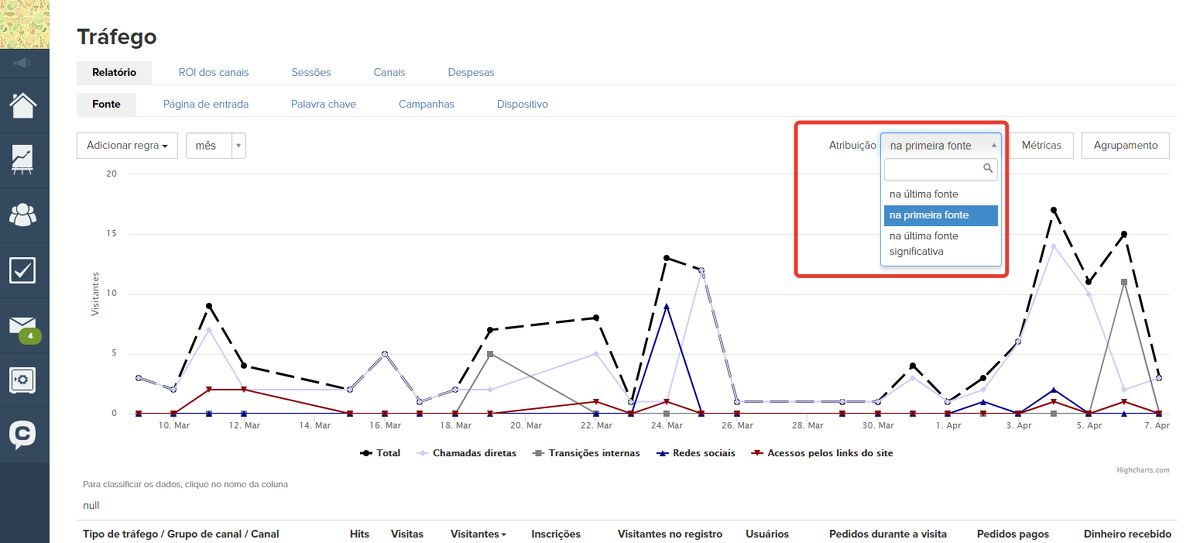
Task: Open the chat bubble icon in sidebar
Action: pyautogui.click(x=23, y=435)
